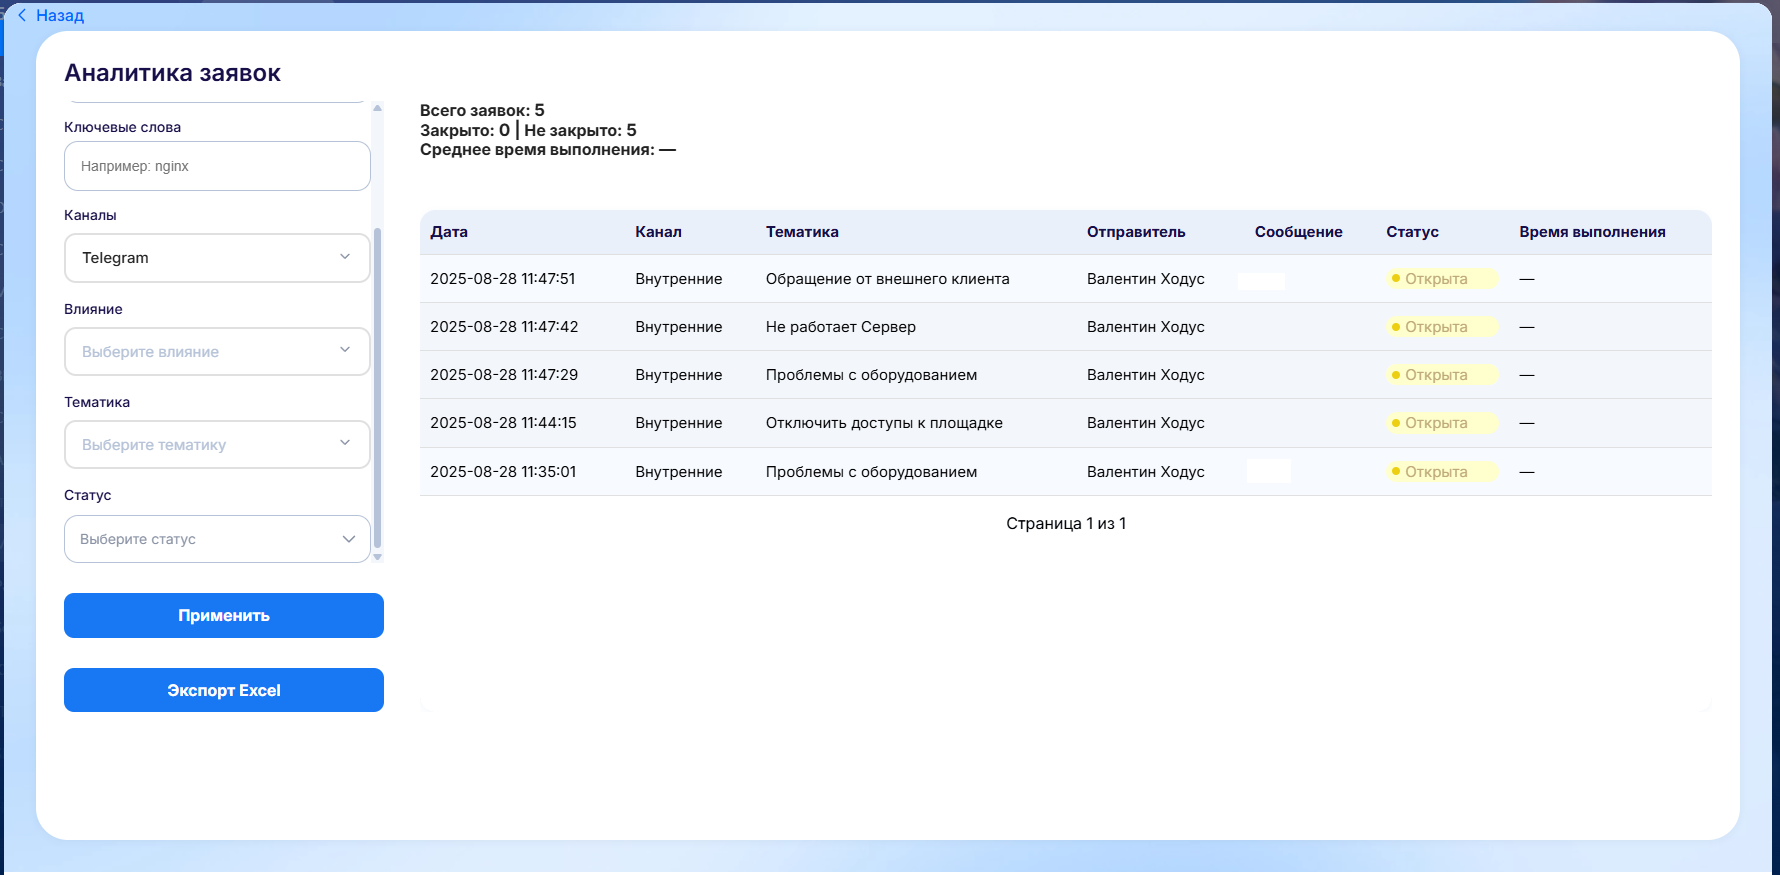1780x875 pixels.
Task: Click the Статус column header in table
Action: [1412, 232]
